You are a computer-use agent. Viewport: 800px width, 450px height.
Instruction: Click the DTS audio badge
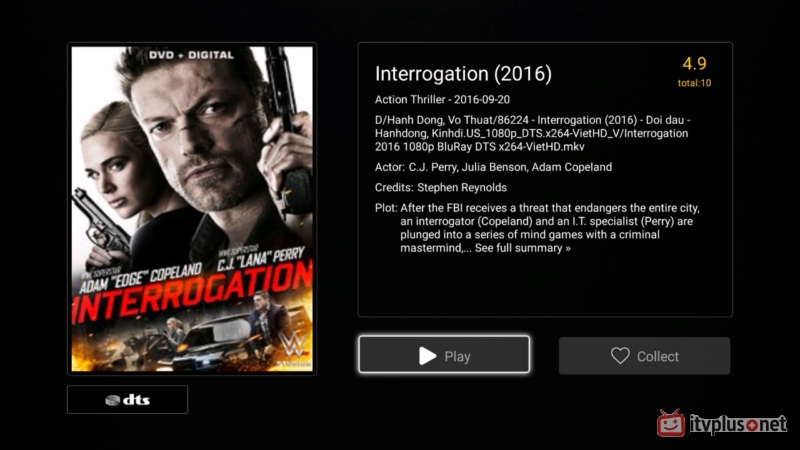pos(128,399)
